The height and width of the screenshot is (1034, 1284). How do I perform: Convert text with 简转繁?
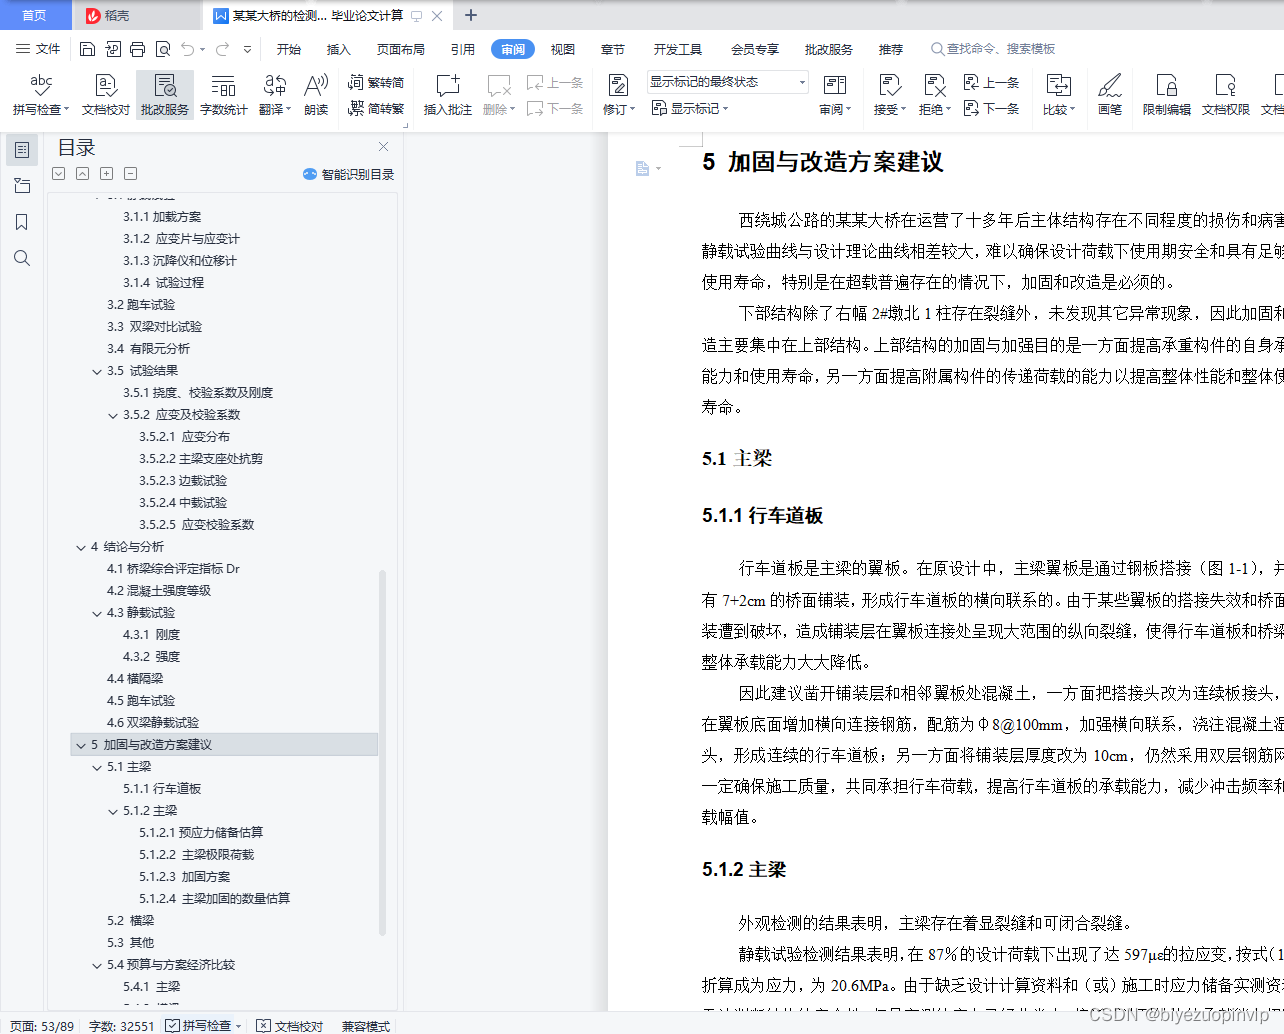coord(376,108)
